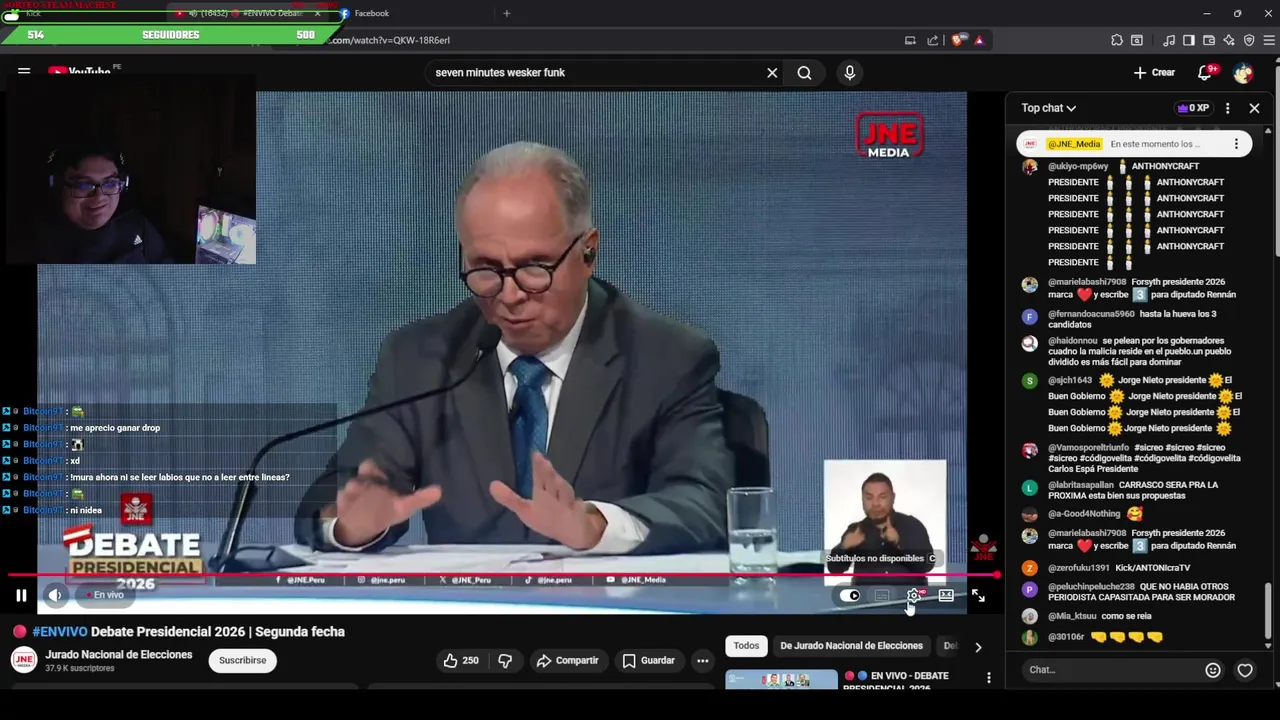The image size is (1280, 720).
Task: Open browser main menu
Action: coord(1269,40)
